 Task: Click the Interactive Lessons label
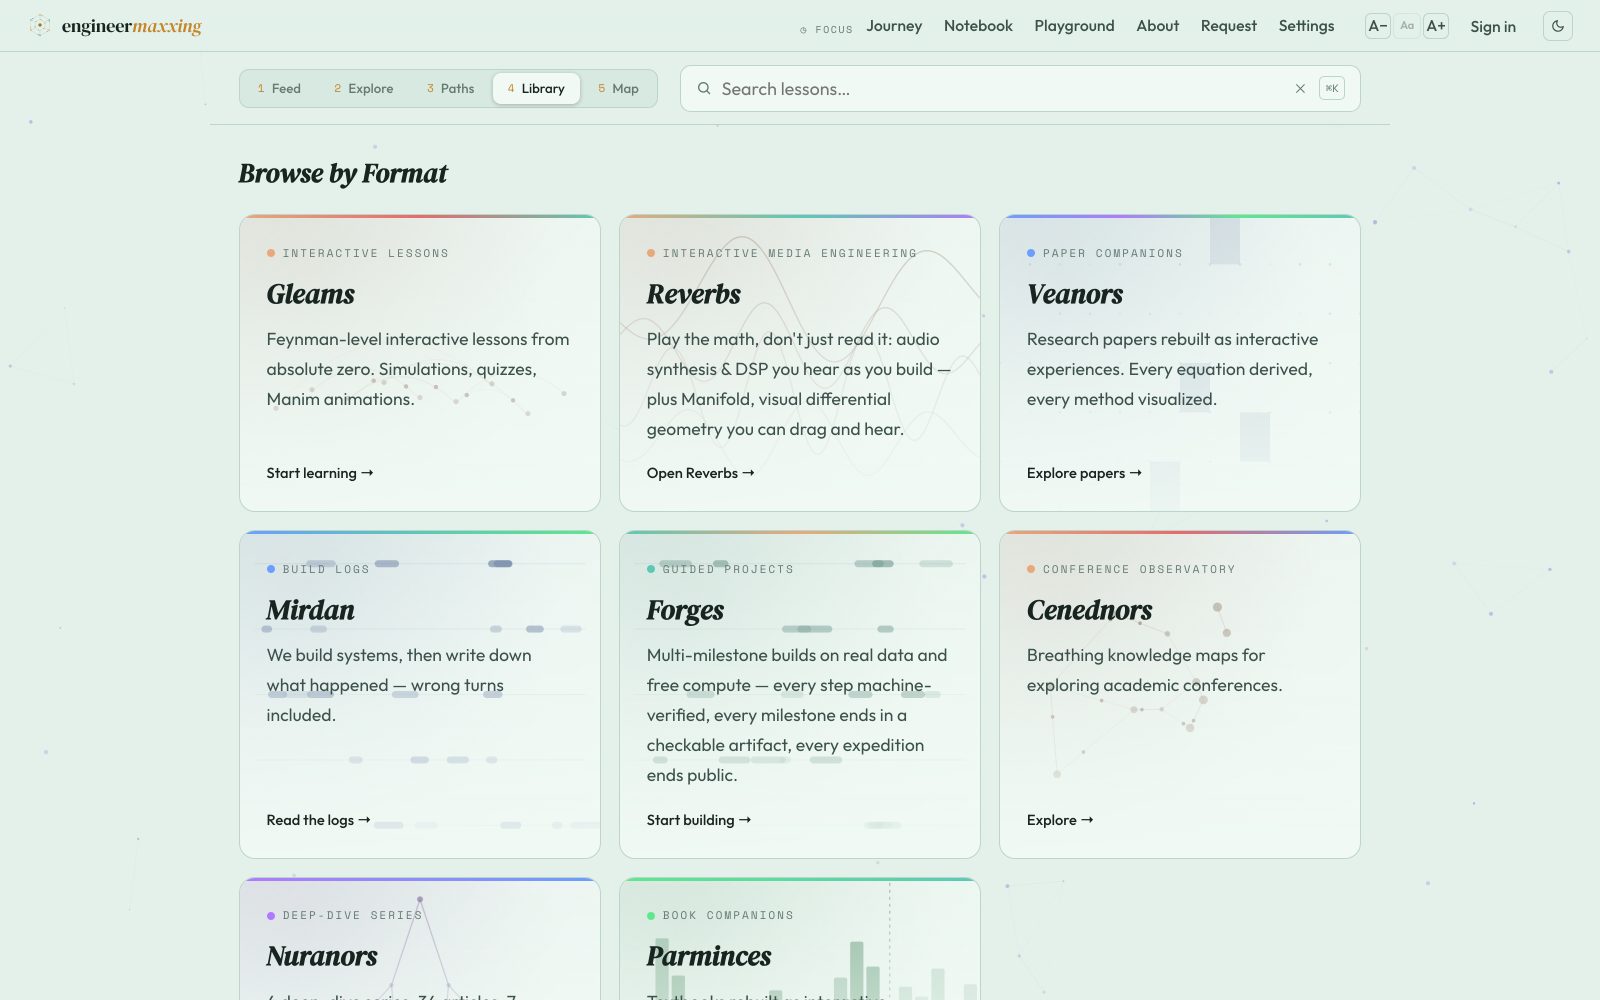365,253
